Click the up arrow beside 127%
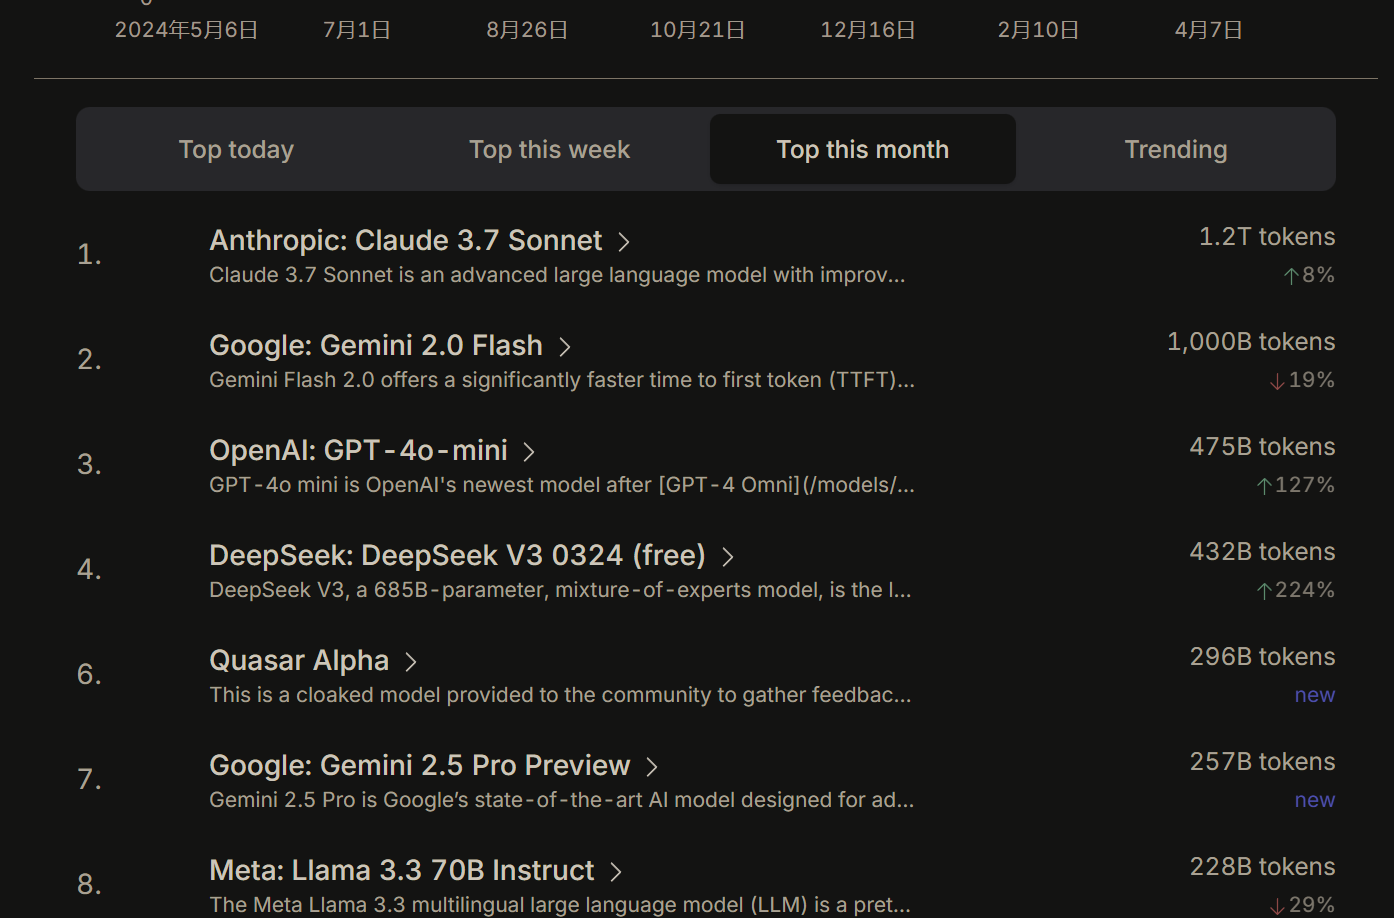Image resolution: width=1394 pixels, height=918 pixels. pyautogui.click(x=1264, y=486)
